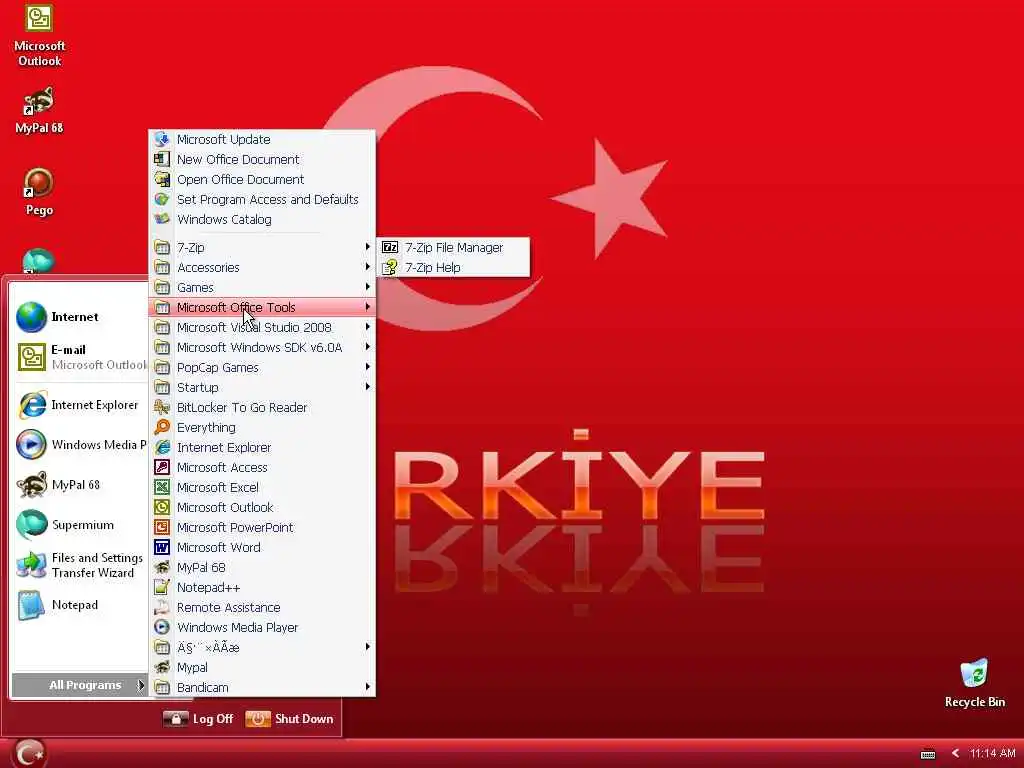Screen dimensions: 1024x768
Task: Launch the Everything search tool
Action: [x=262, y=428]
